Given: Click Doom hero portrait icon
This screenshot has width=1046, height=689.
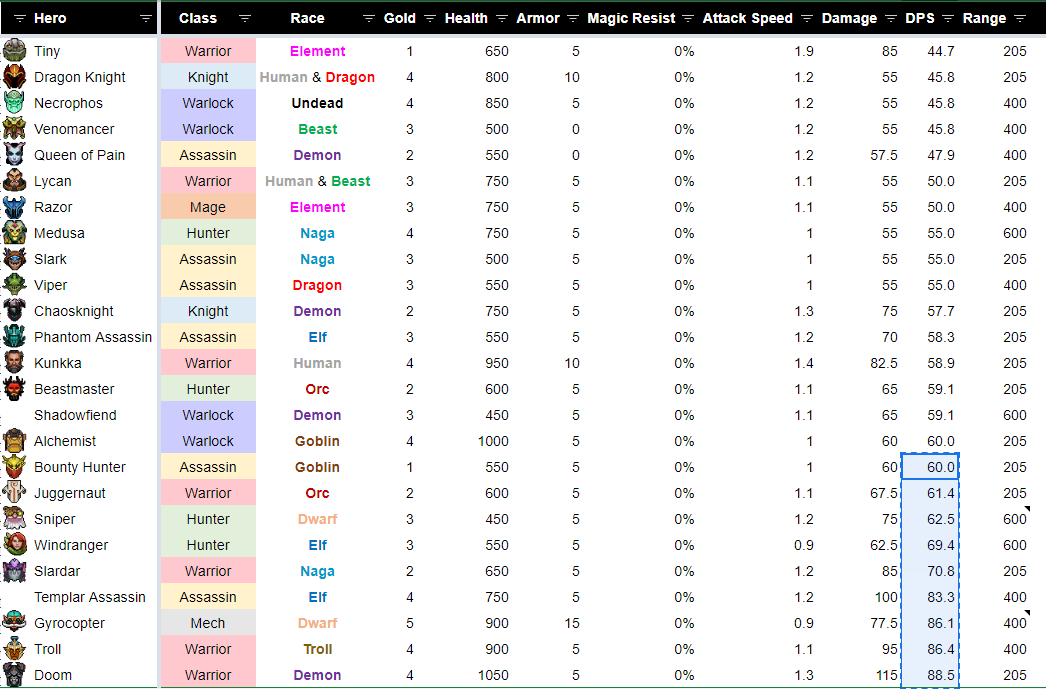Looking at the screenshot, I should tap(14, 675).
